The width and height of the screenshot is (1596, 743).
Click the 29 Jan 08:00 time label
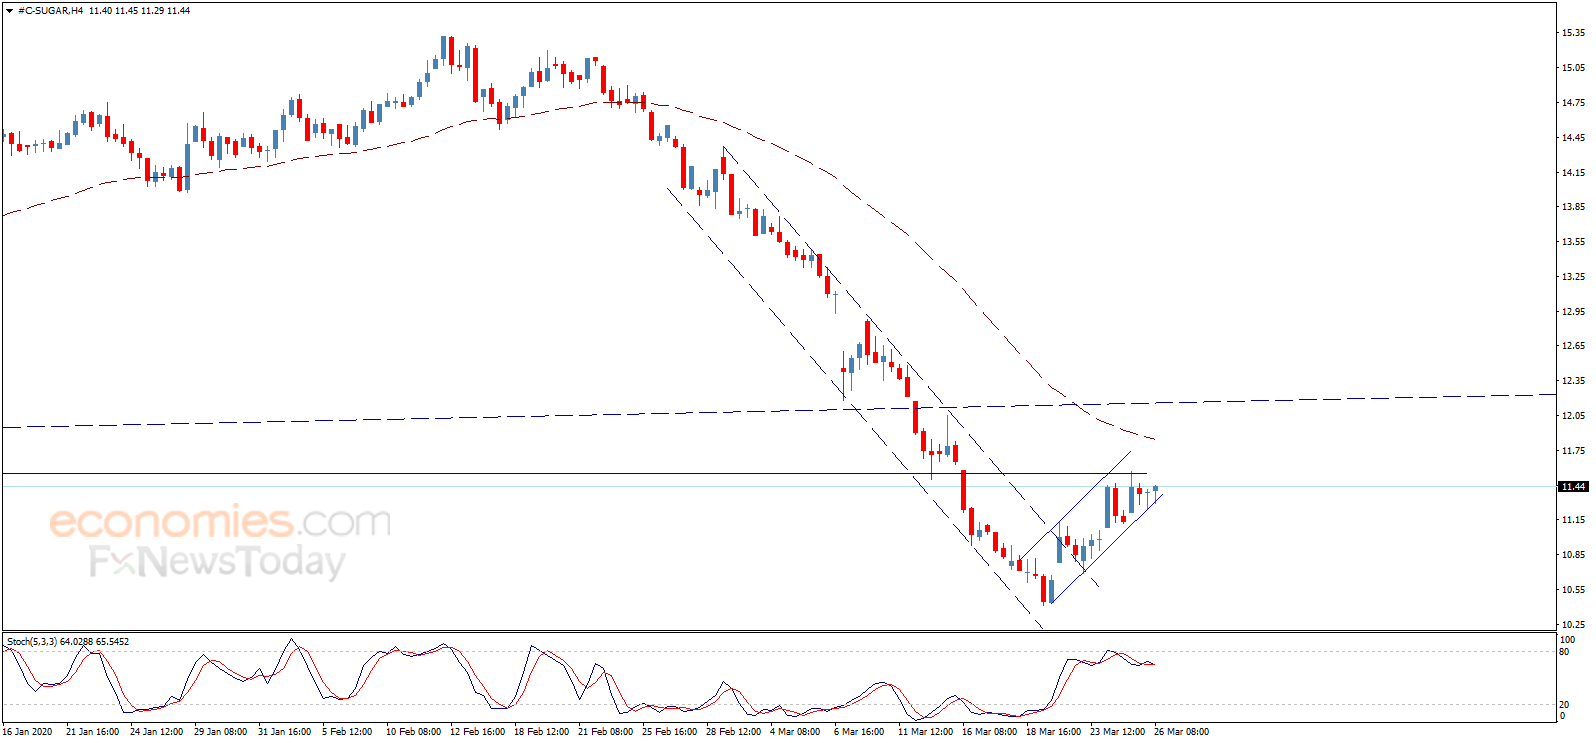click(x=220, y=732)
